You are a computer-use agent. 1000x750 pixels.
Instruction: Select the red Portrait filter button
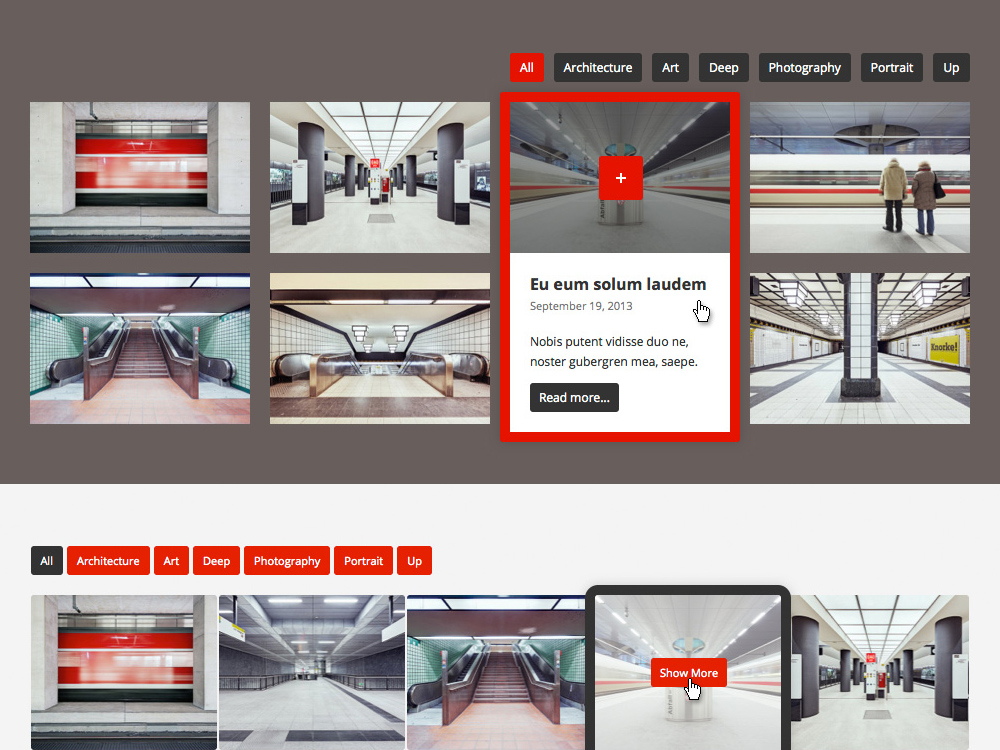363,561
